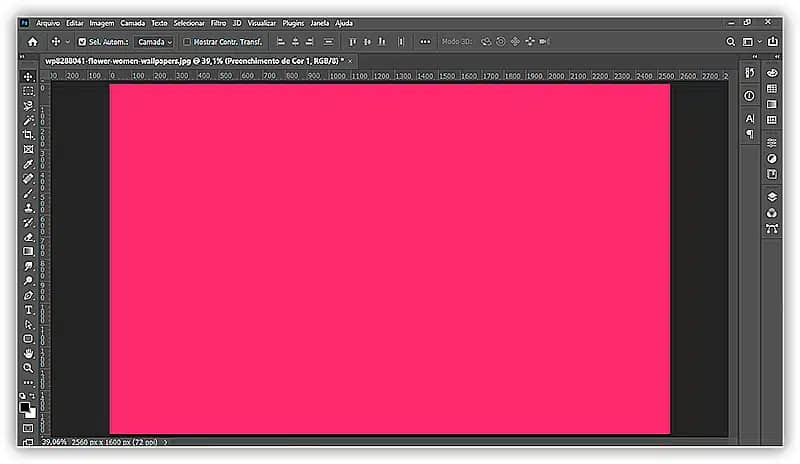800x464 pixels.
Task: Select the Rectangle shape tool
Action: (x=28, y=339)
